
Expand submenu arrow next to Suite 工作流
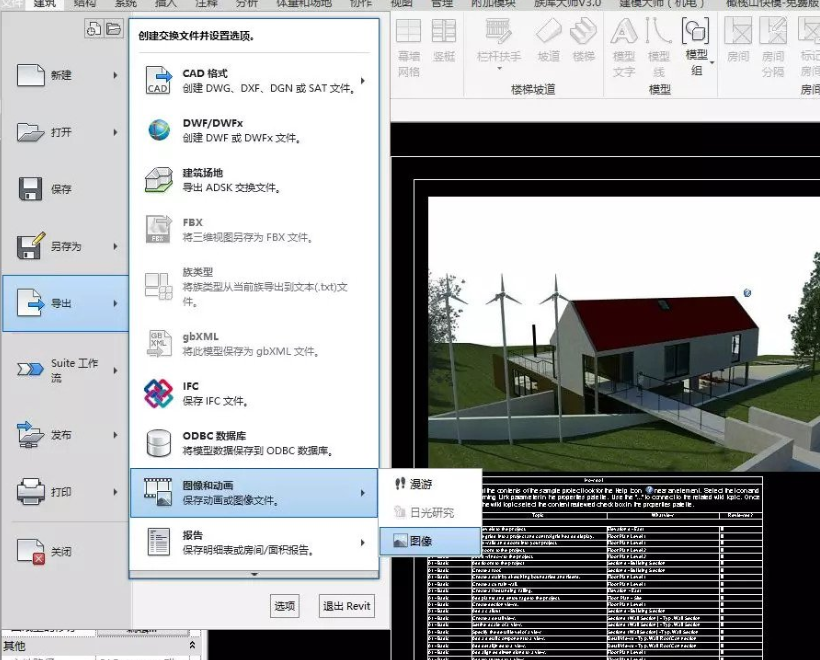[115, 370]
